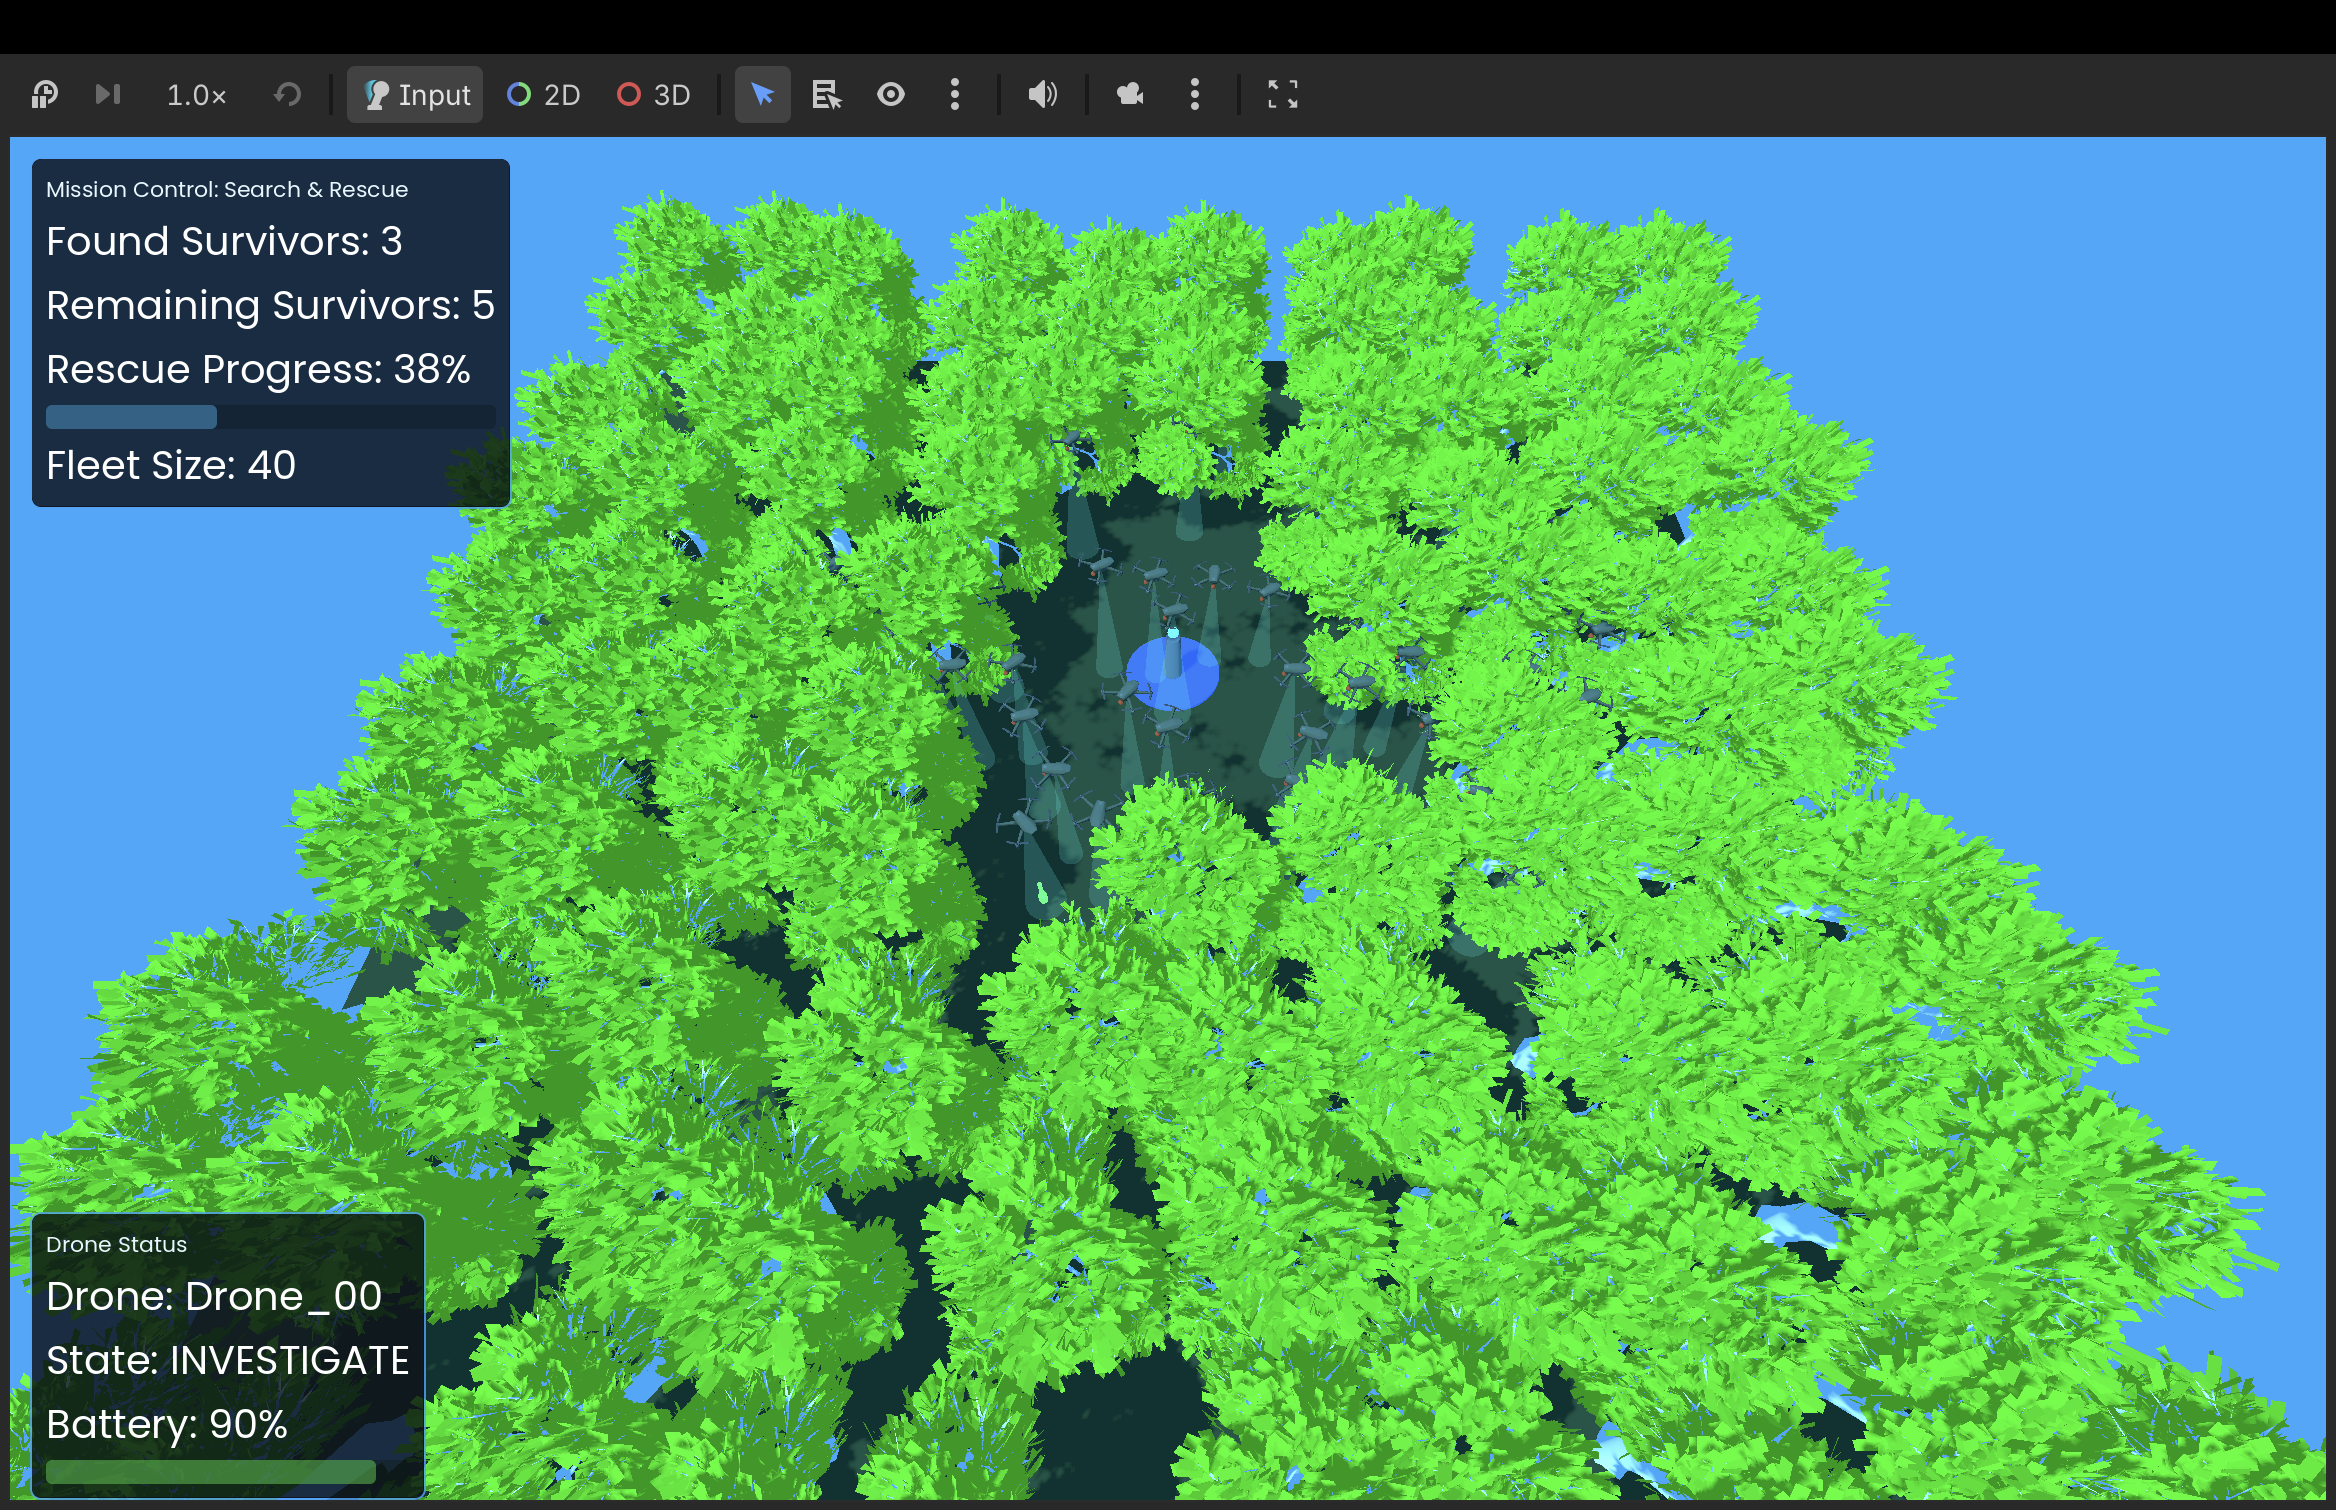2336x1510 pixels.
Task: Select the 2D node selection mode
Action: (544, 95)
